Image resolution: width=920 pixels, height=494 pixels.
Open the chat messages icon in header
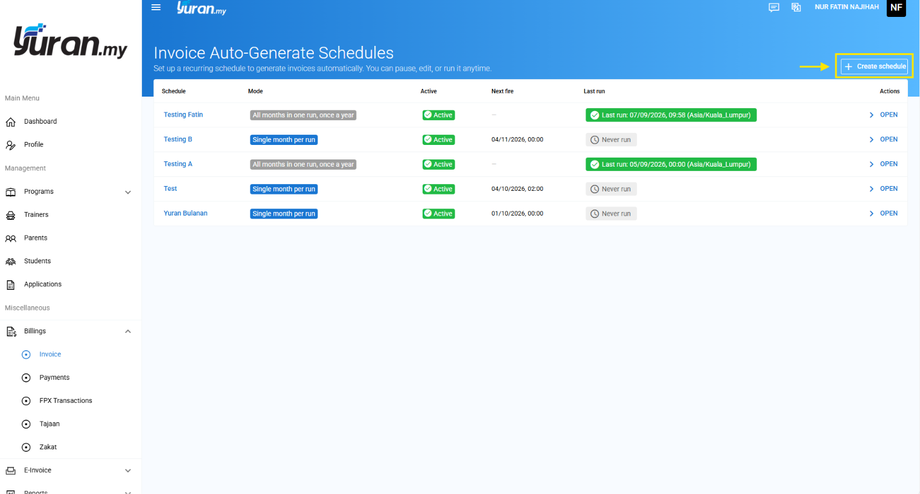coord(774,8)
